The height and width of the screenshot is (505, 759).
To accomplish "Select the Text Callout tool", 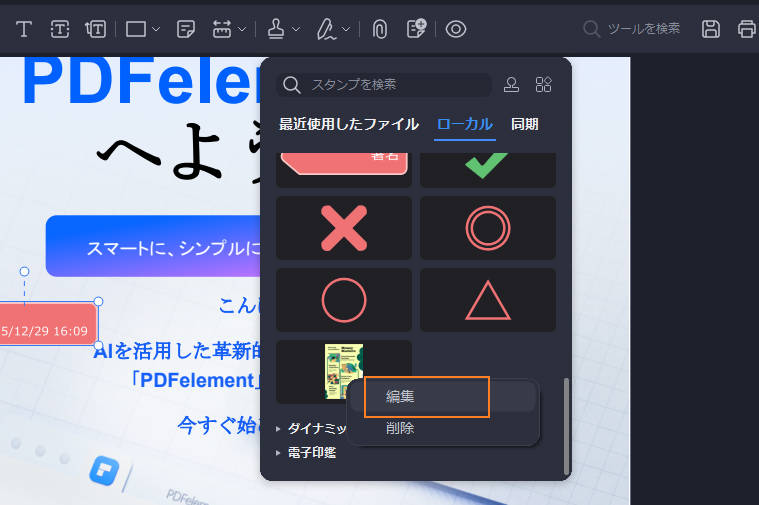I will [x=95, y=29].
